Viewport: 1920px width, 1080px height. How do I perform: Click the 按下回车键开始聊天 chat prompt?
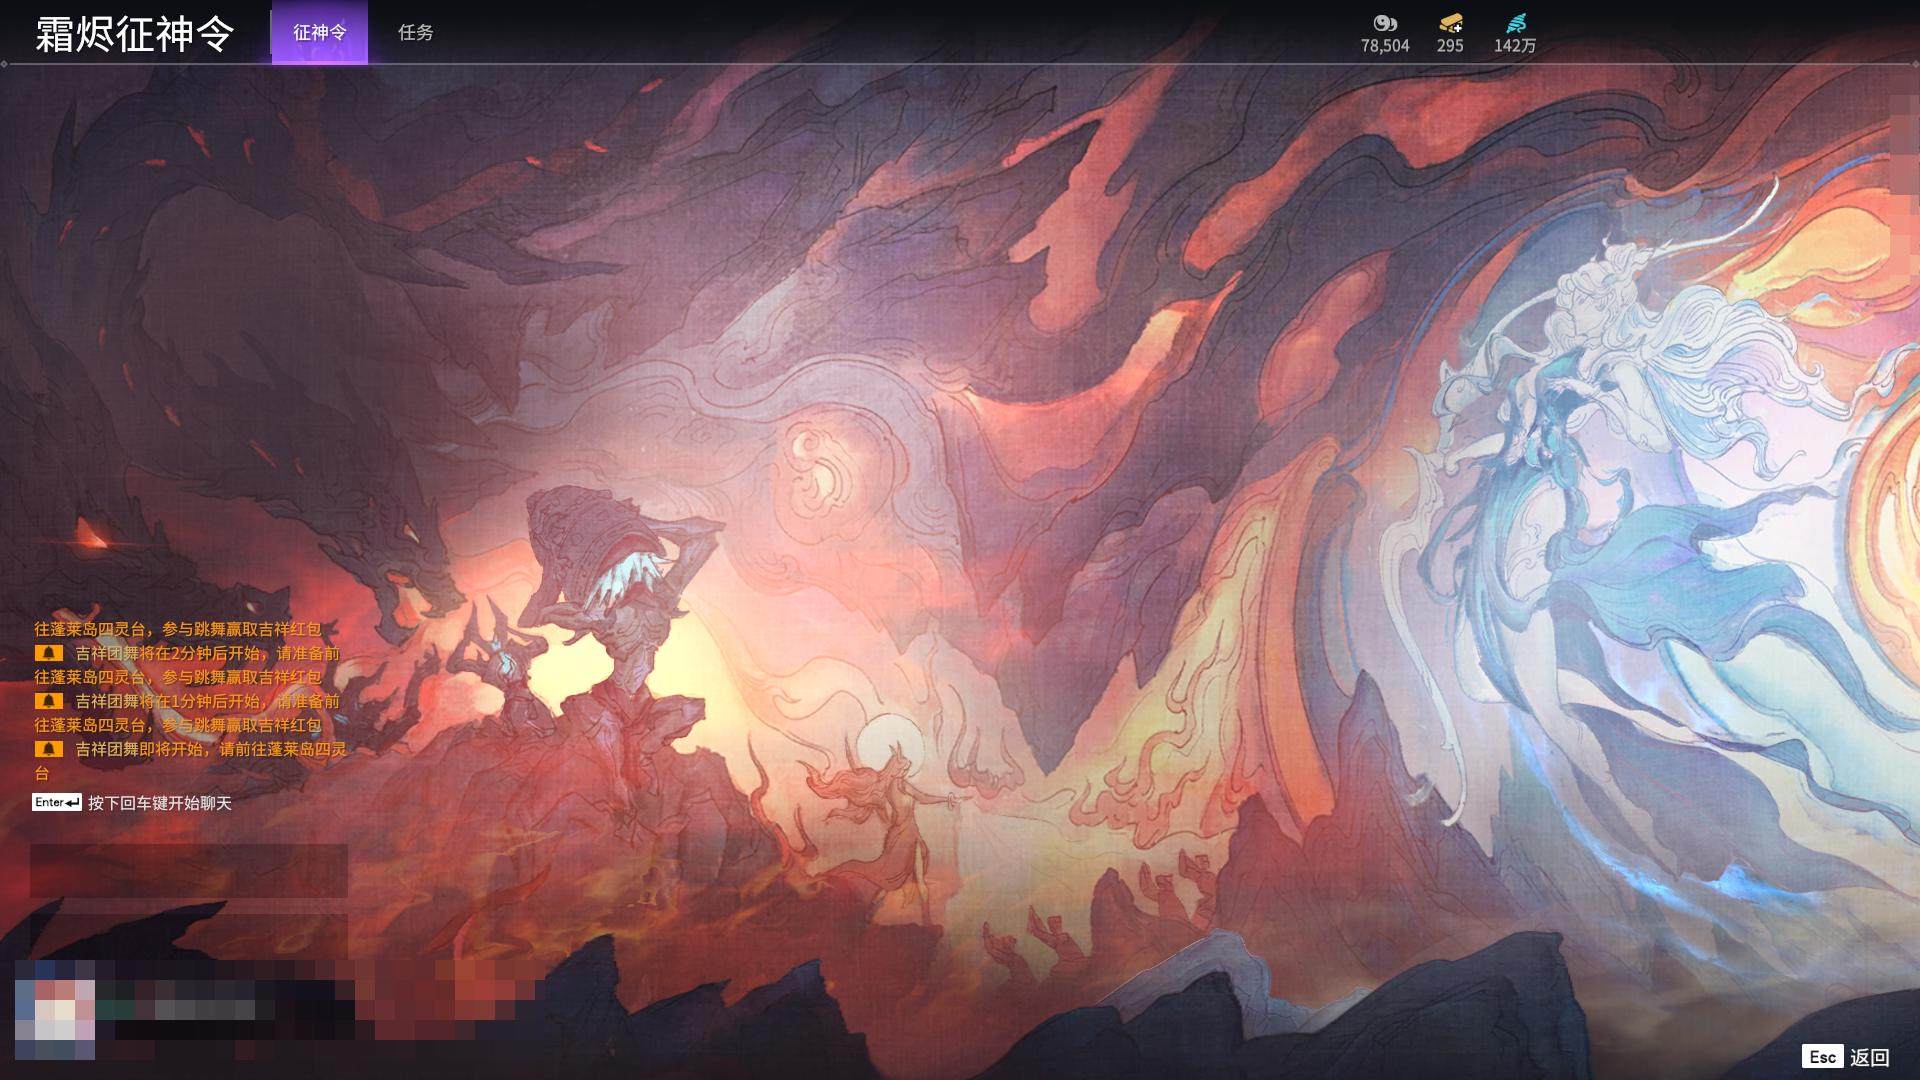pyautogui.click(x=160, y=803)
